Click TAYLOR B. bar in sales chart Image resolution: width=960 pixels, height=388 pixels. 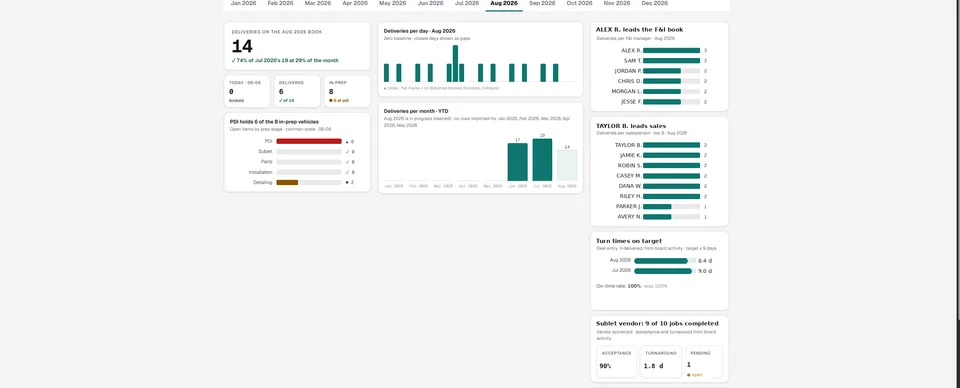tap(671, 145)
